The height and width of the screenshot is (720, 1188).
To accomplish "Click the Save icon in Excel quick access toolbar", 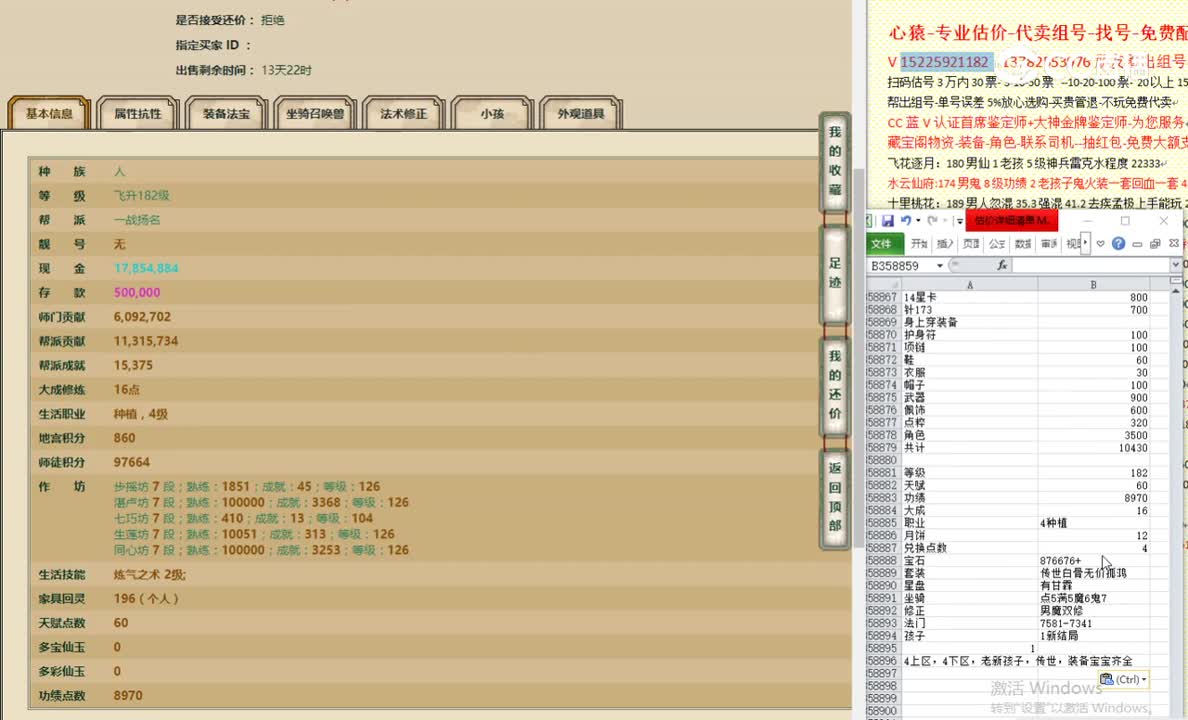I will coord(889,220).
